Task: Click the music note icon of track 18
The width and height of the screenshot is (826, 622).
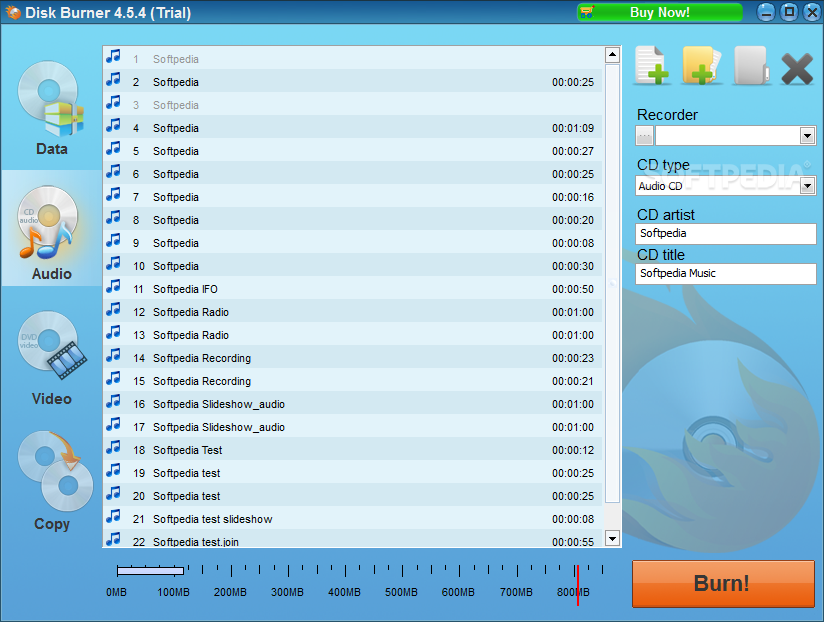Action: 113,447
